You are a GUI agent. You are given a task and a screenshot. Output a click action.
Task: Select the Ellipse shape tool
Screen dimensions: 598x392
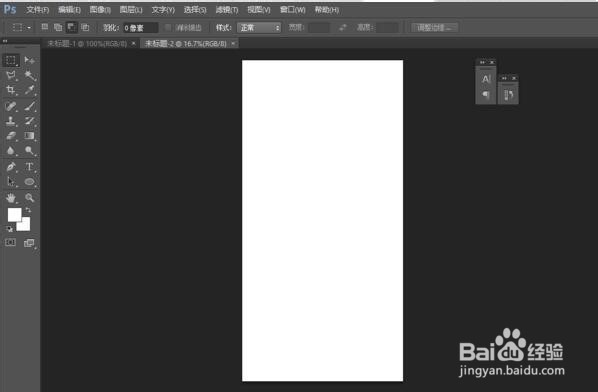pos(29,182)
